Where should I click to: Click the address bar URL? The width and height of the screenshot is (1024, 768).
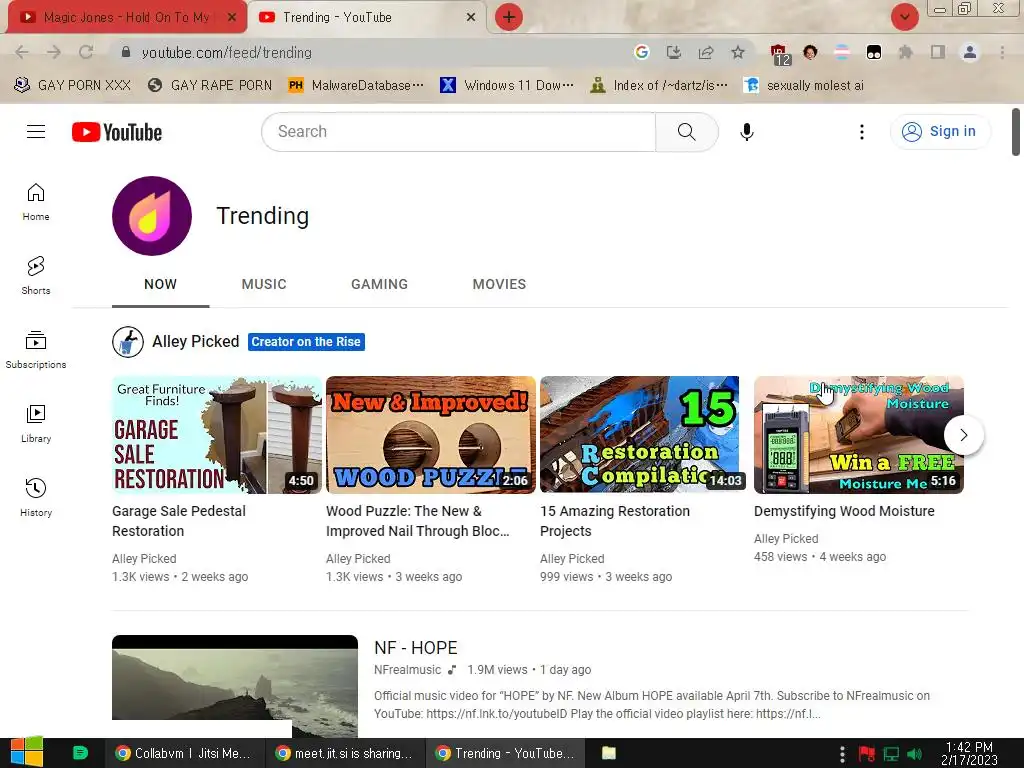coord(227,53)
